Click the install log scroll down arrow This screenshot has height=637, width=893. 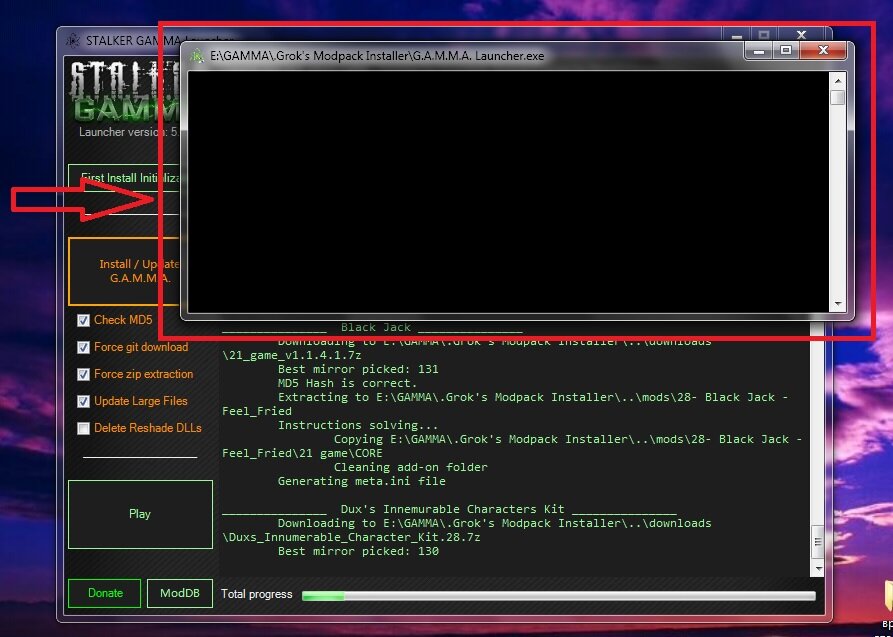pyautogui.click(x=818, y=568)
